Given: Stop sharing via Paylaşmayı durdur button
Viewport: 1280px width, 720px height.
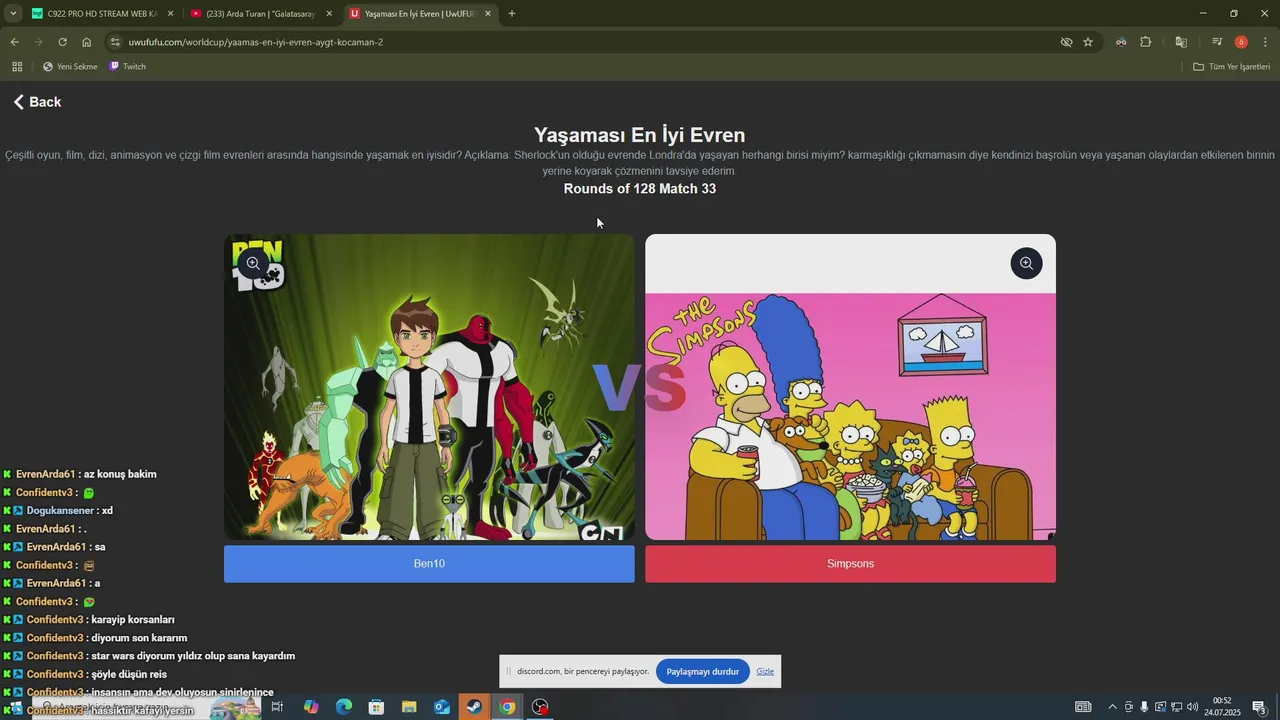Looking at the screenshot, I should [x=702, y=671].
